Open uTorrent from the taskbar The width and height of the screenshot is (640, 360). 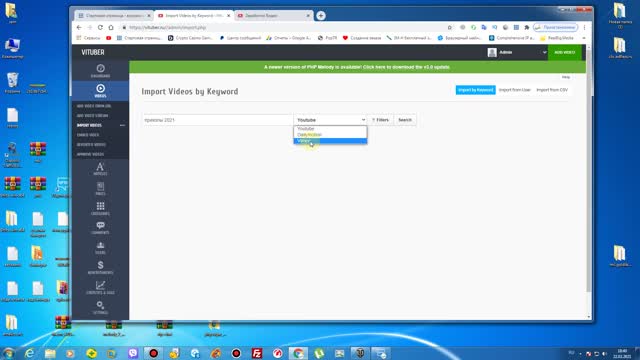319,353
